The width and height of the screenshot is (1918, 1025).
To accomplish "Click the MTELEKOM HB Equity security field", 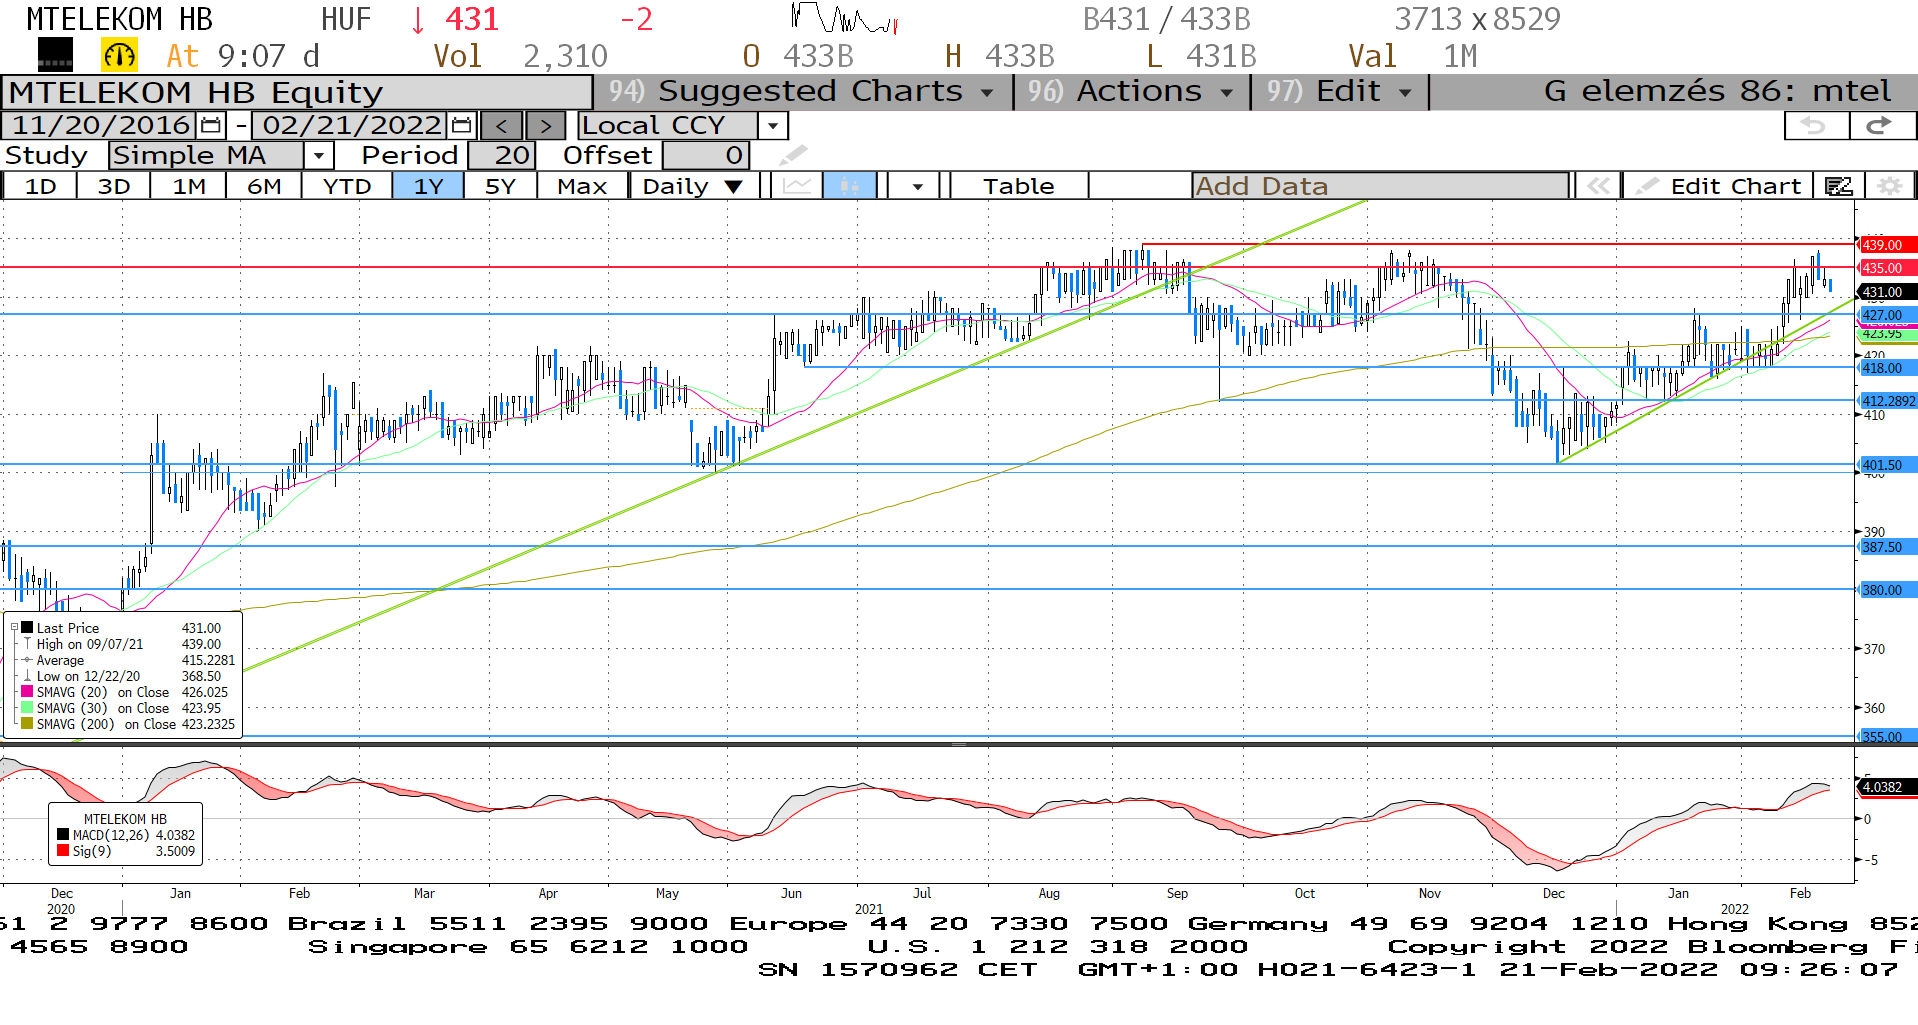I will pos(297,92).
